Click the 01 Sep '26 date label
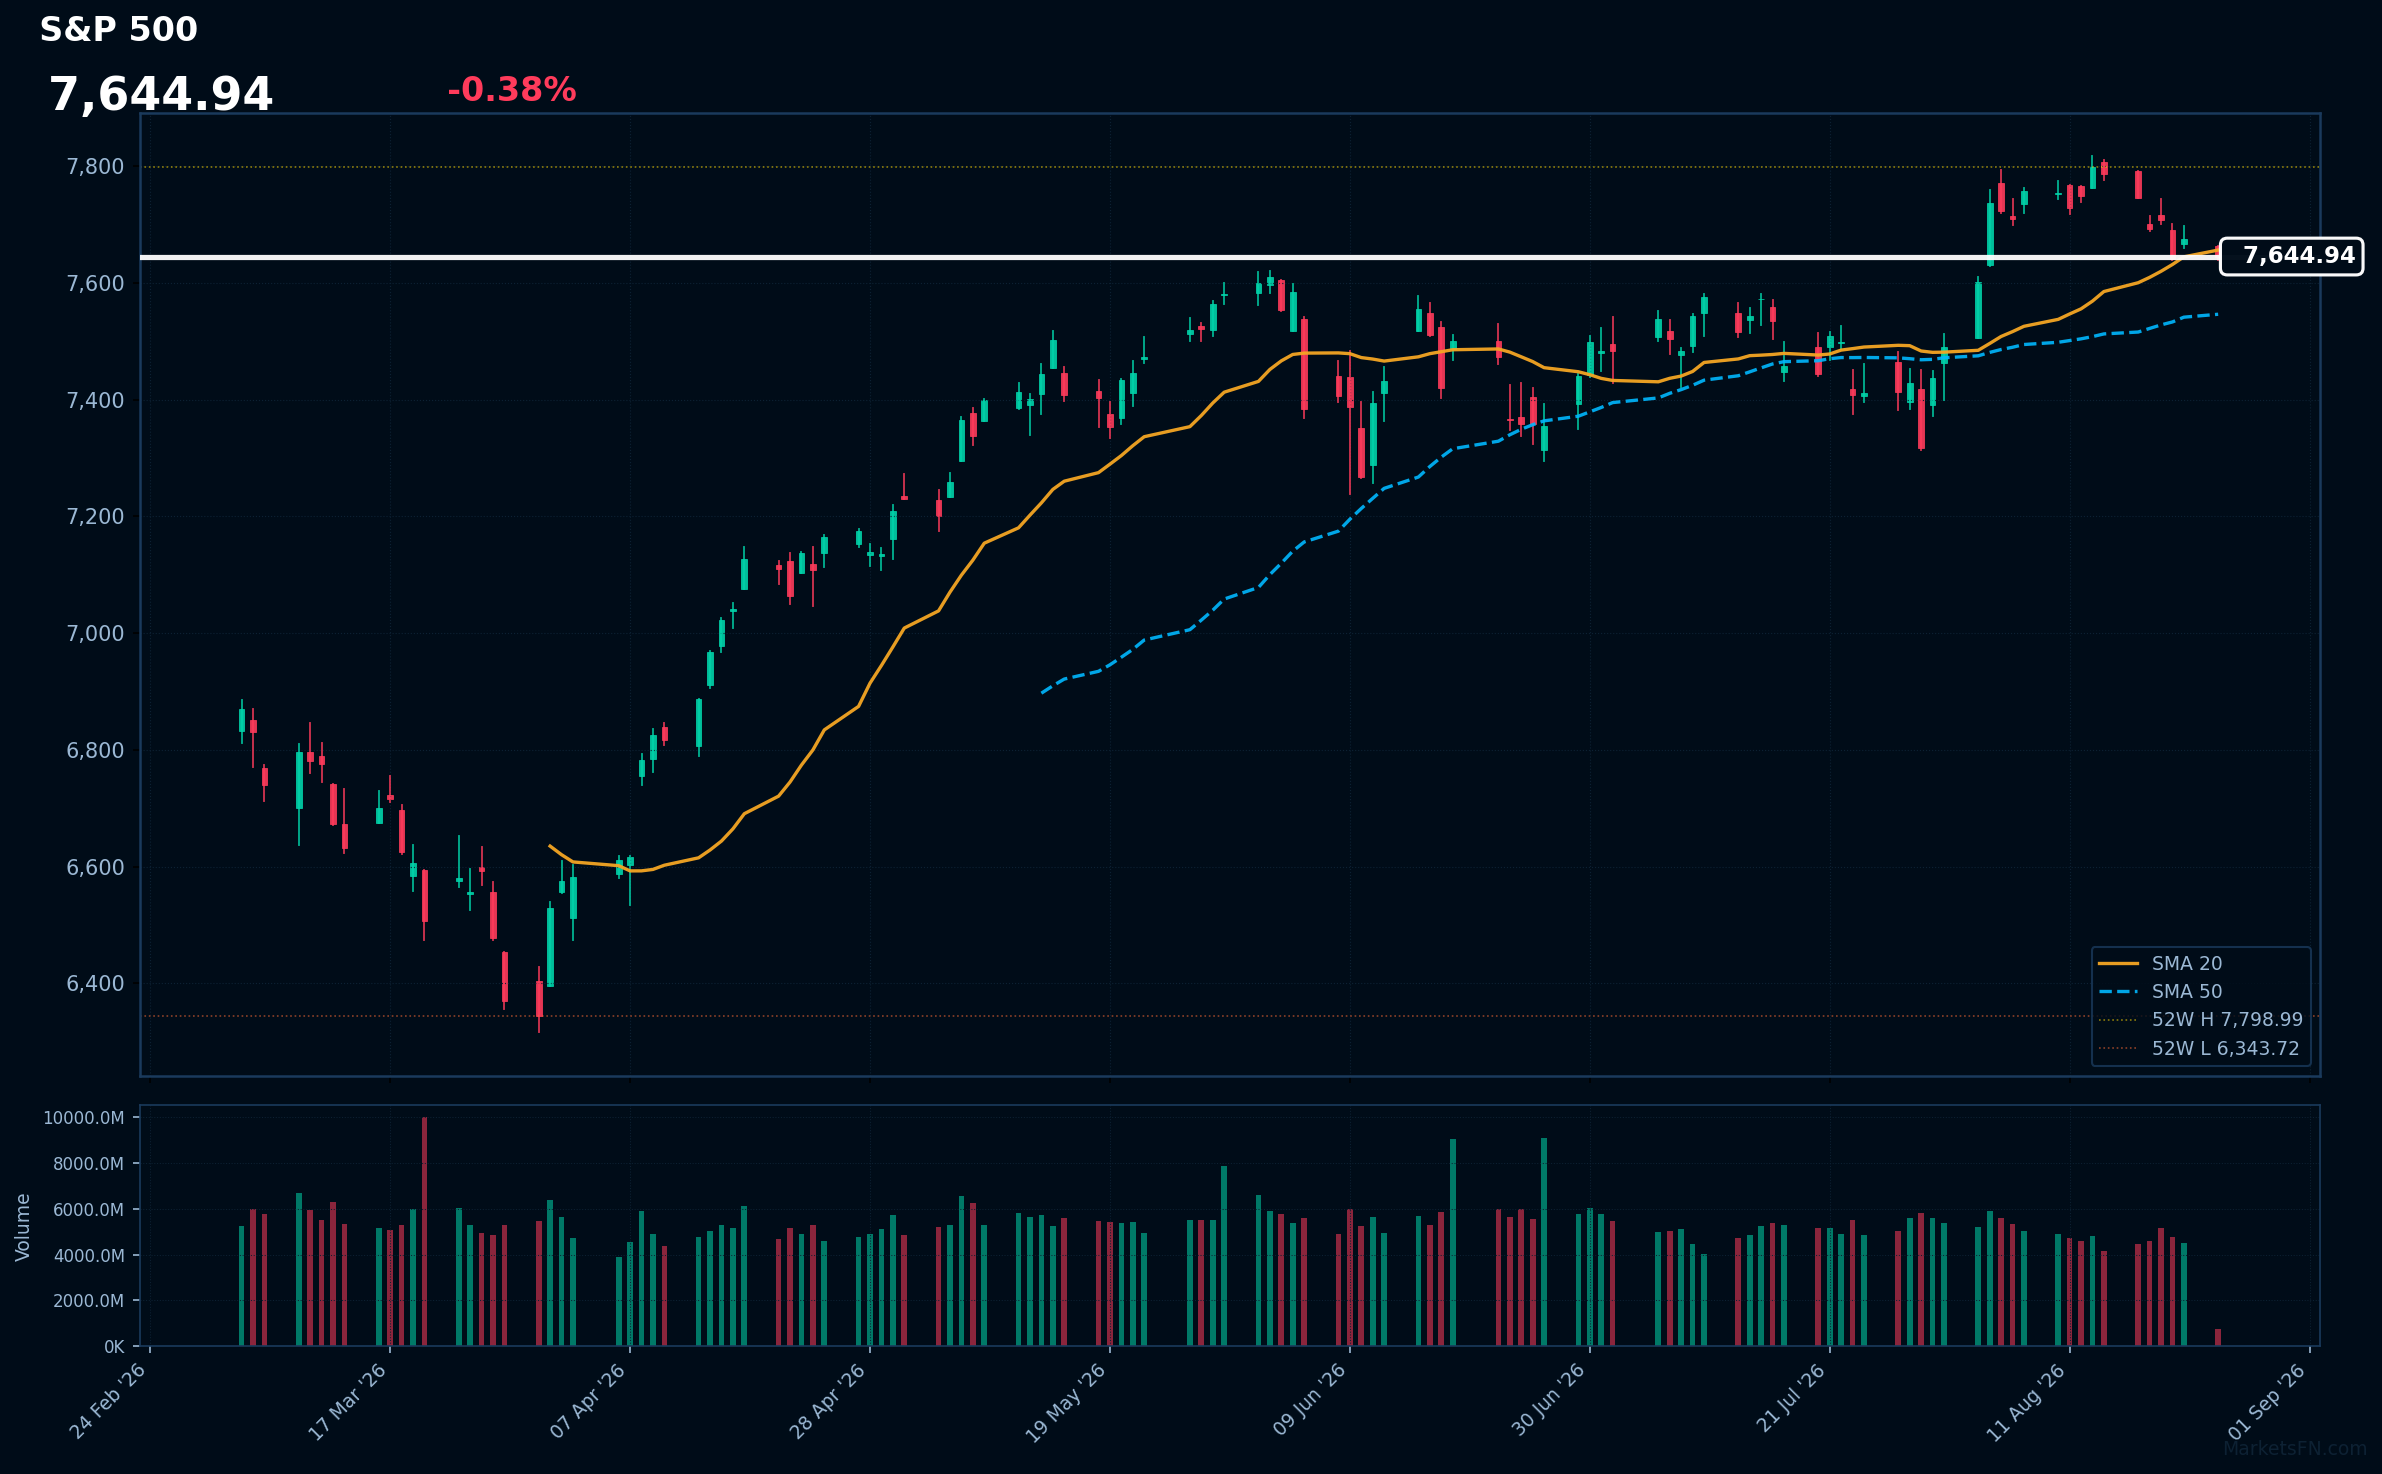Image resolution: width=2382 pixels, height=1474 pixels. pyautogui.click(x=2268, y=1401)
